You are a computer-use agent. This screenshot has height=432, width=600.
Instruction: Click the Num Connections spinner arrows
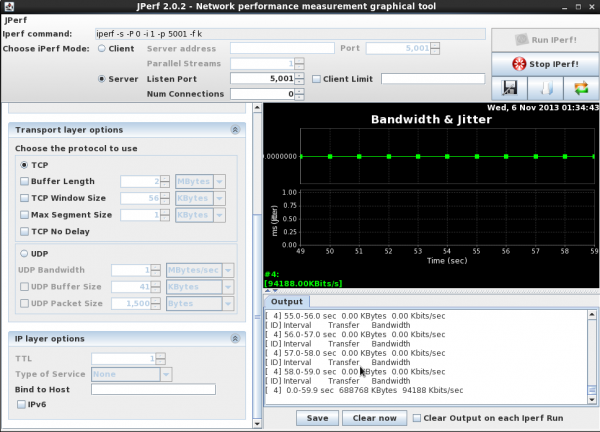[x=300, y=94]
